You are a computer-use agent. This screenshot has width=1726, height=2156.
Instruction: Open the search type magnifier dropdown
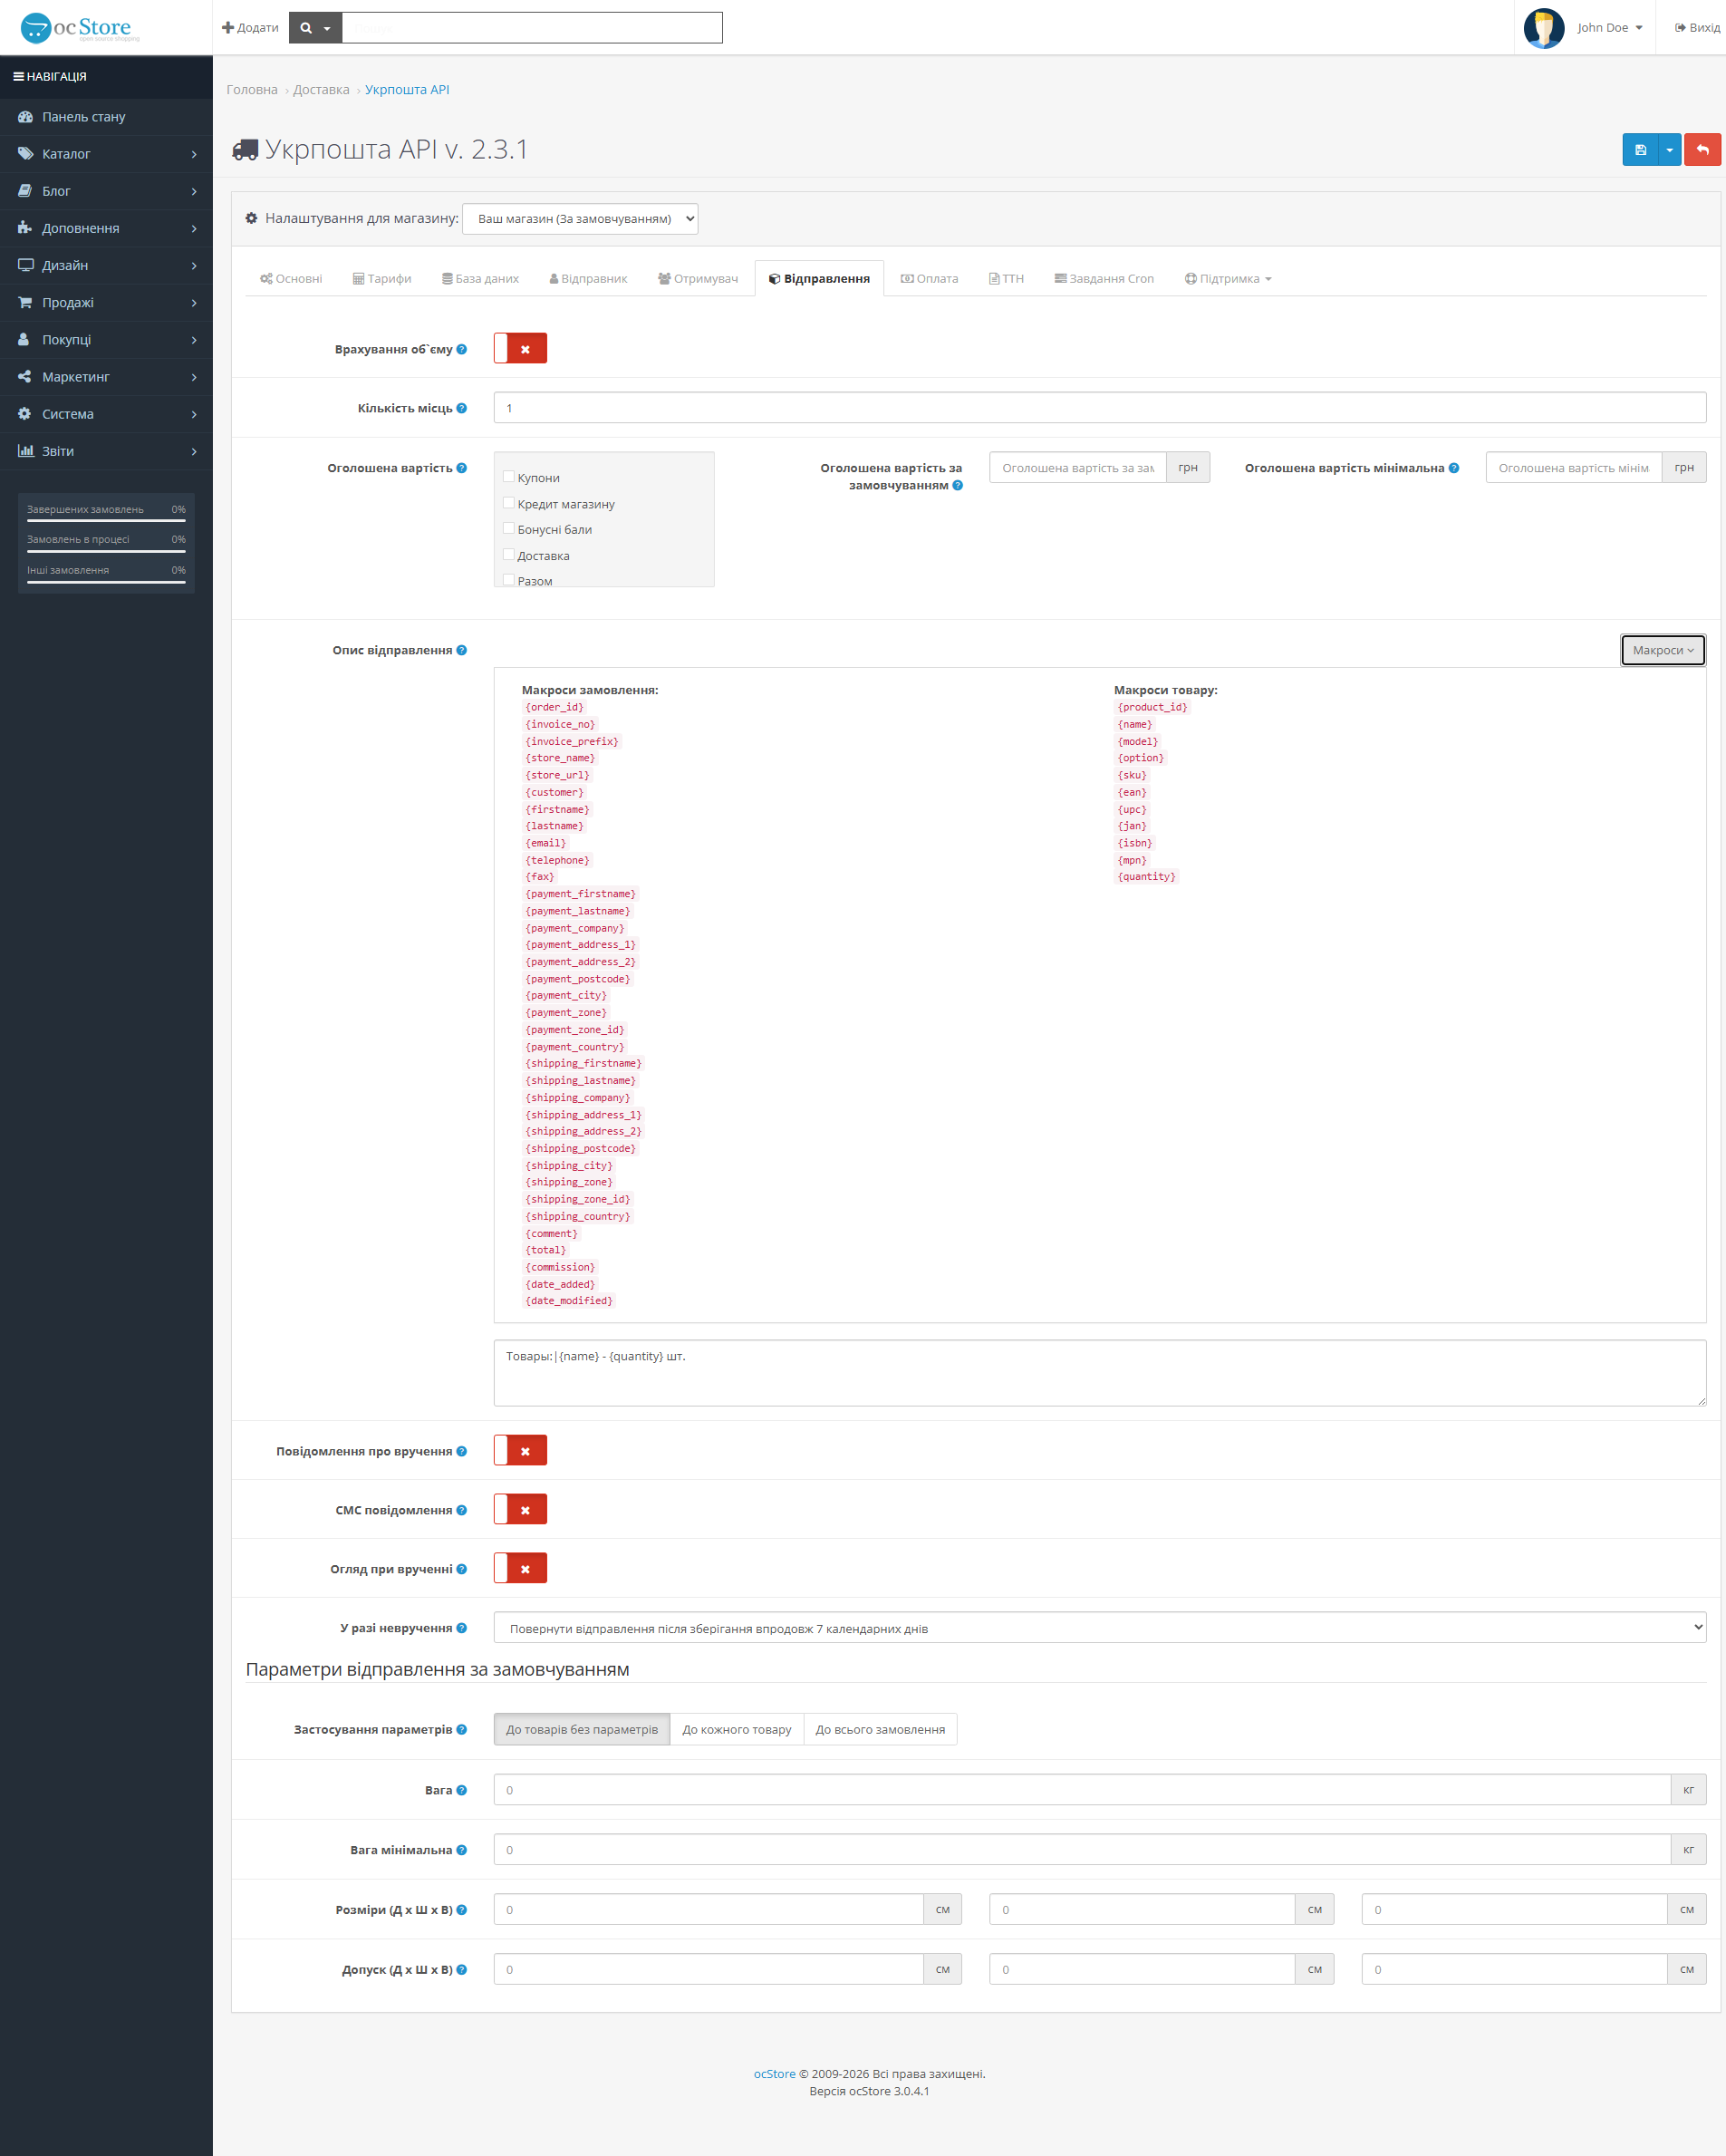[315, 28]
